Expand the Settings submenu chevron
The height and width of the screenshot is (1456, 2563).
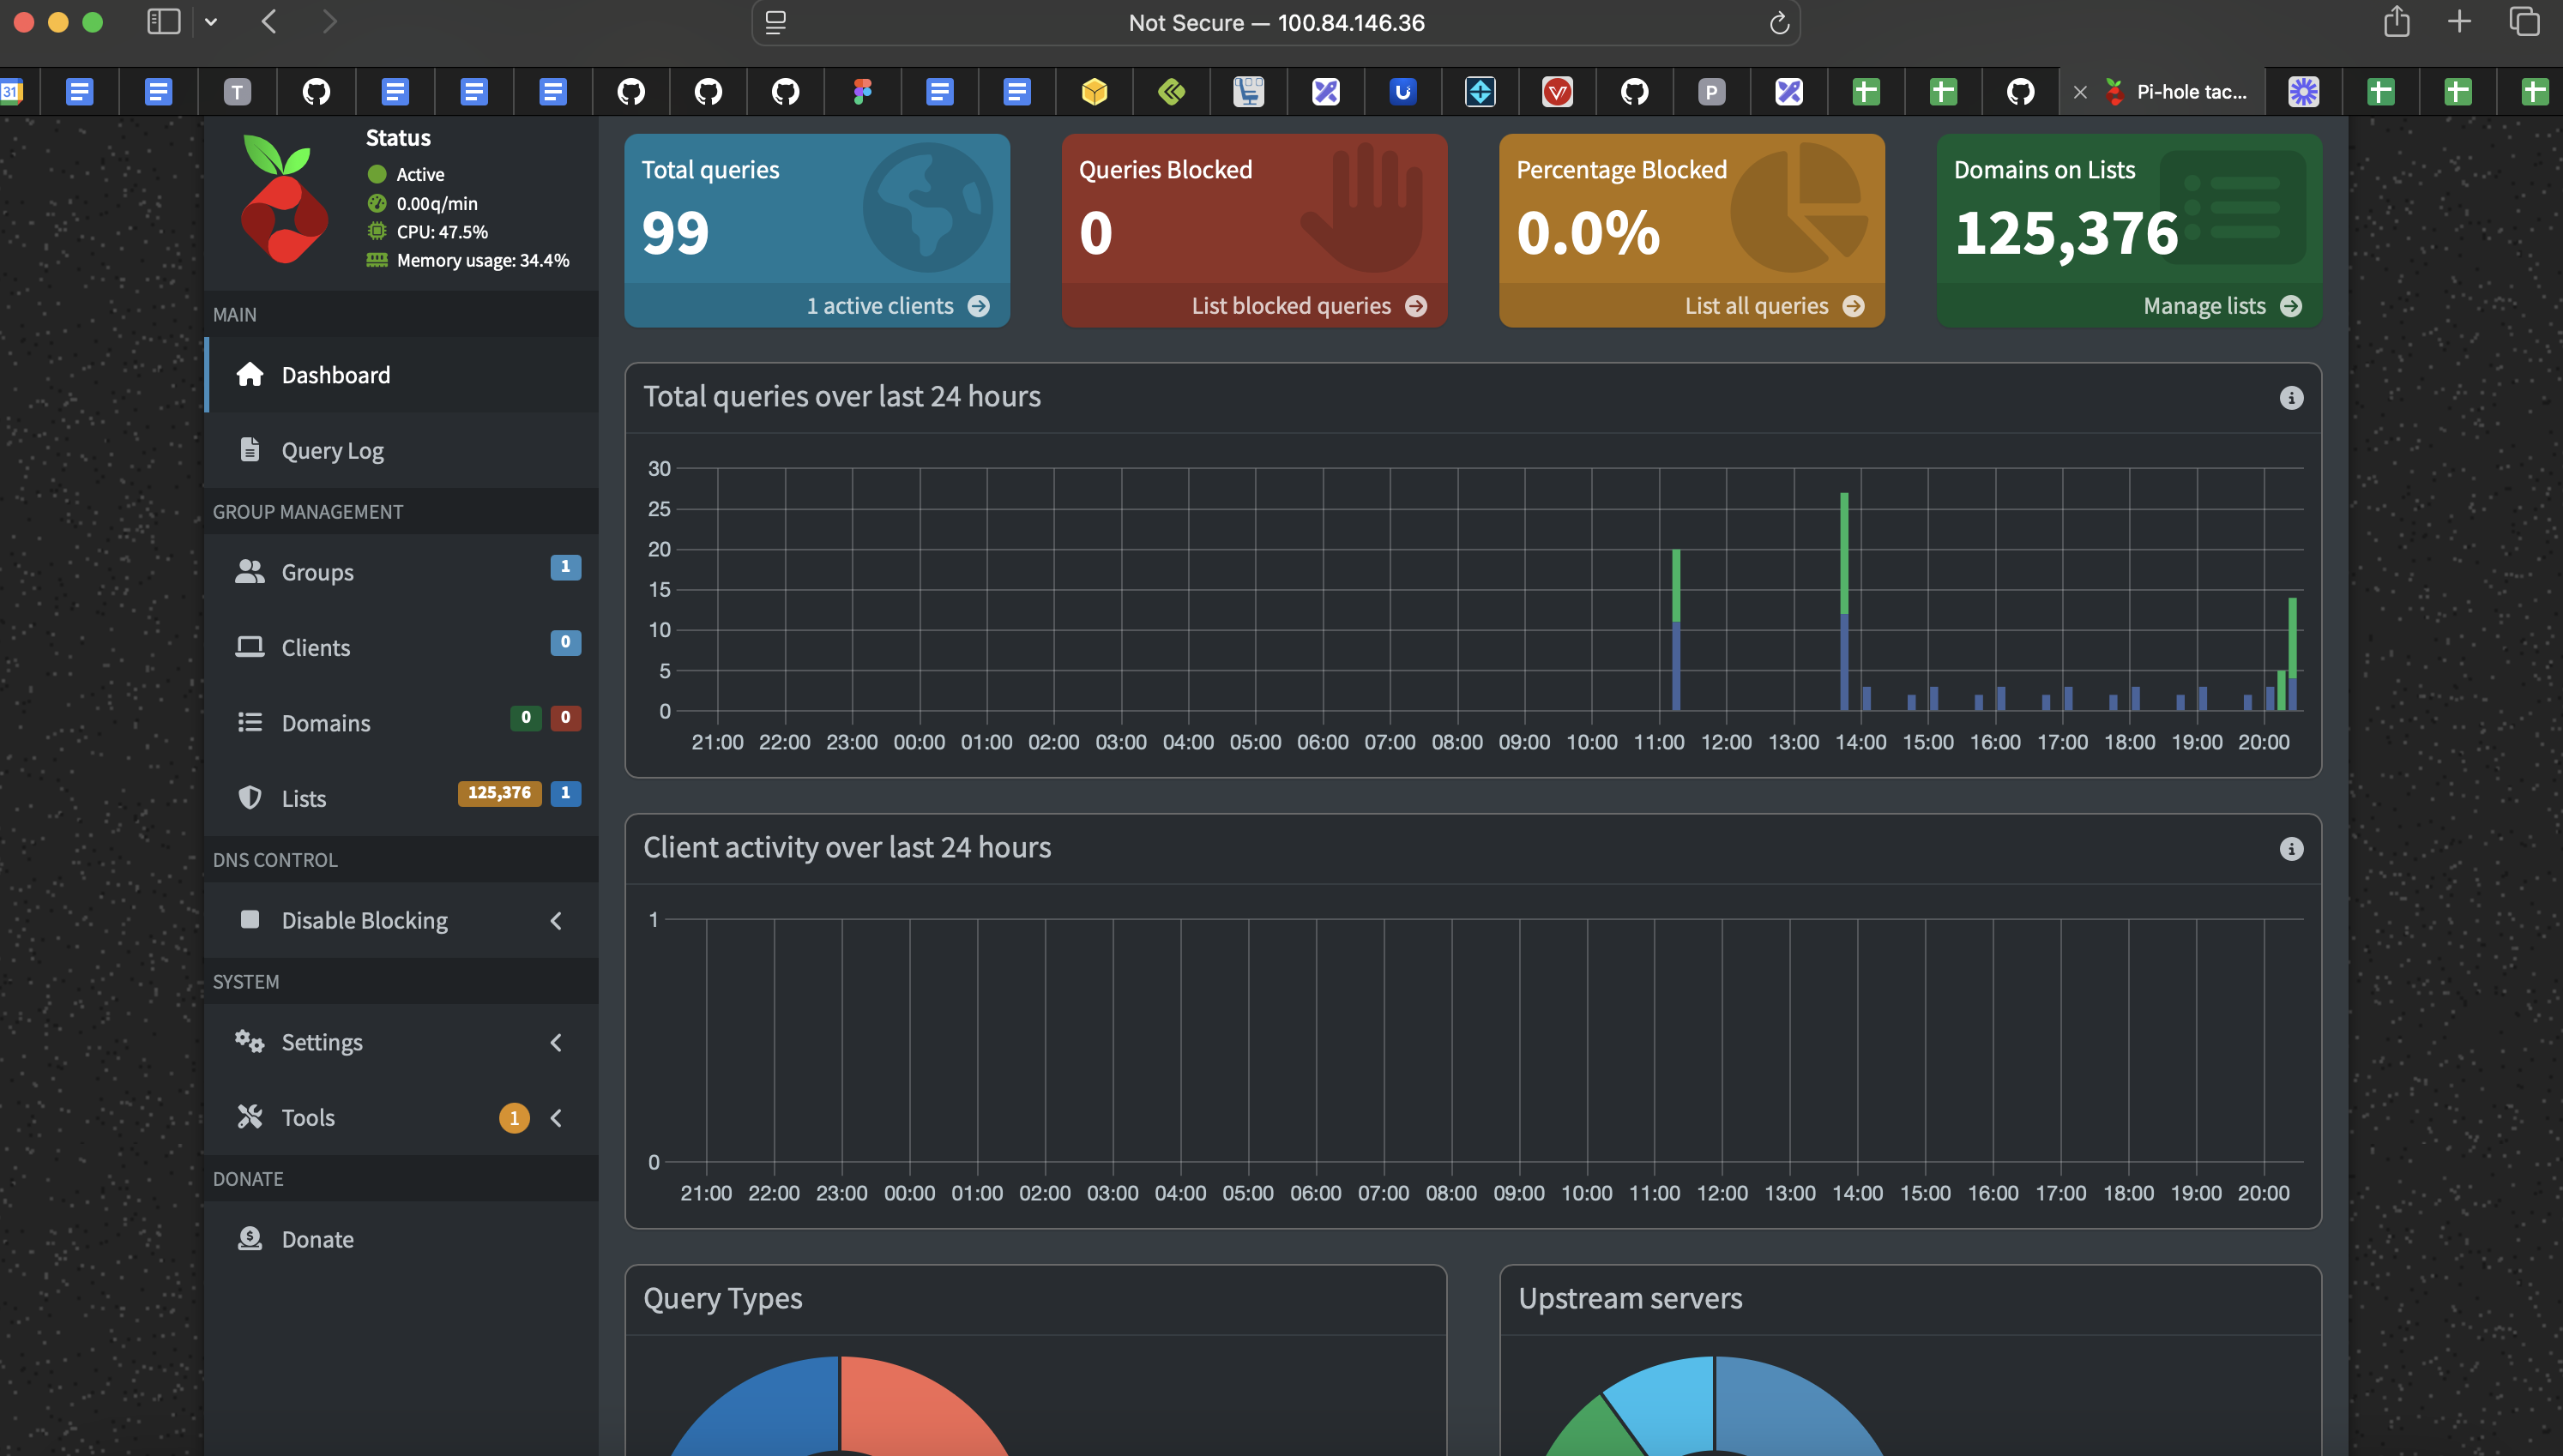[x=556, y=1042]
